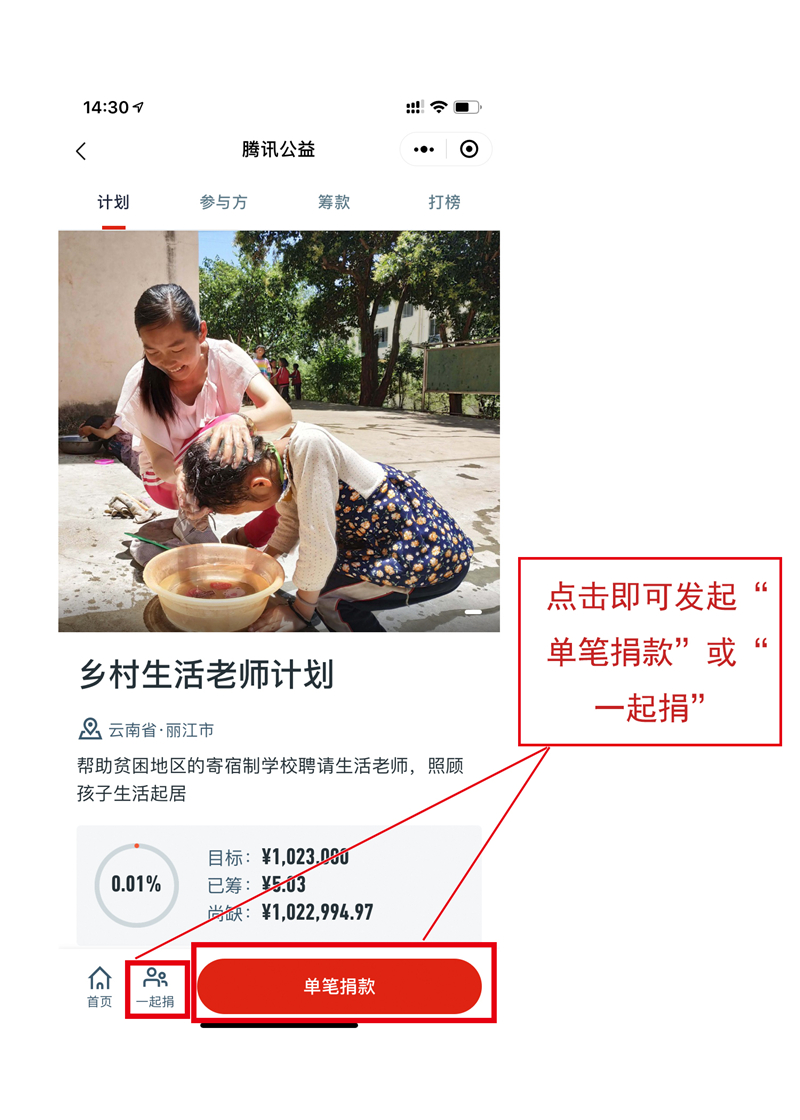
Task: Tap the 腾讯公益 page title
Action: click(x=279, y=149)
